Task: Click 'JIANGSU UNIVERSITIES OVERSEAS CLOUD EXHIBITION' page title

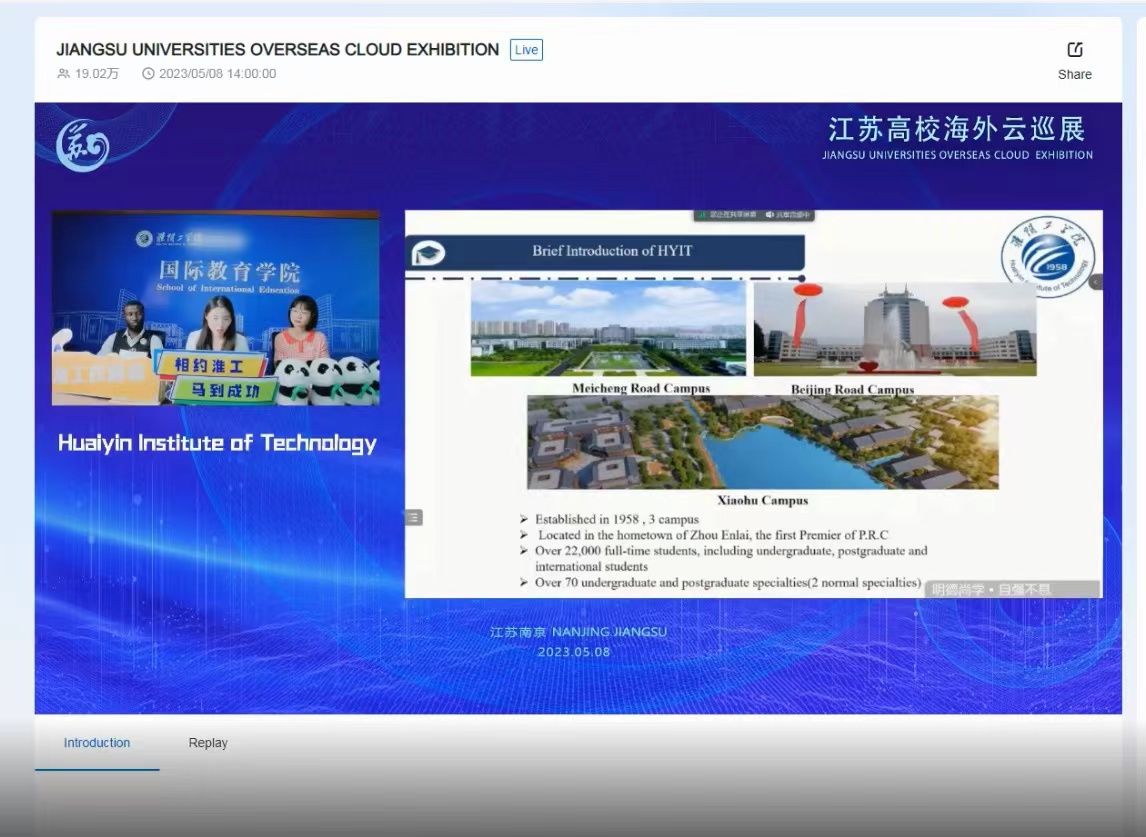Action: pyautogui.click(x=278, y=50)
